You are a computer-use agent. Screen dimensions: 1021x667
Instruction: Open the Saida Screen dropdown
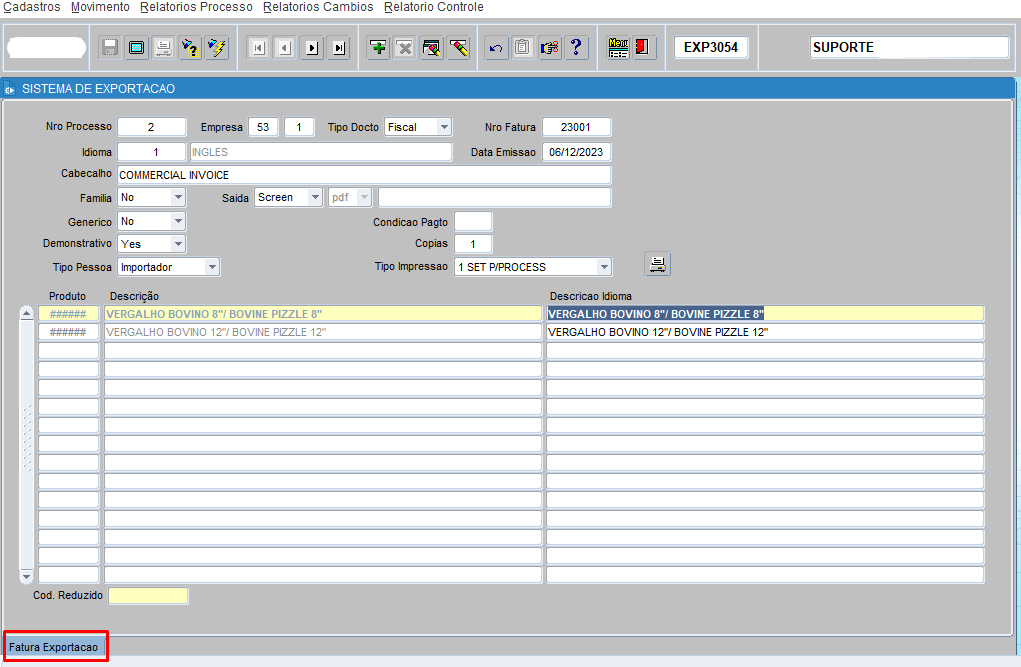point(314,198)
